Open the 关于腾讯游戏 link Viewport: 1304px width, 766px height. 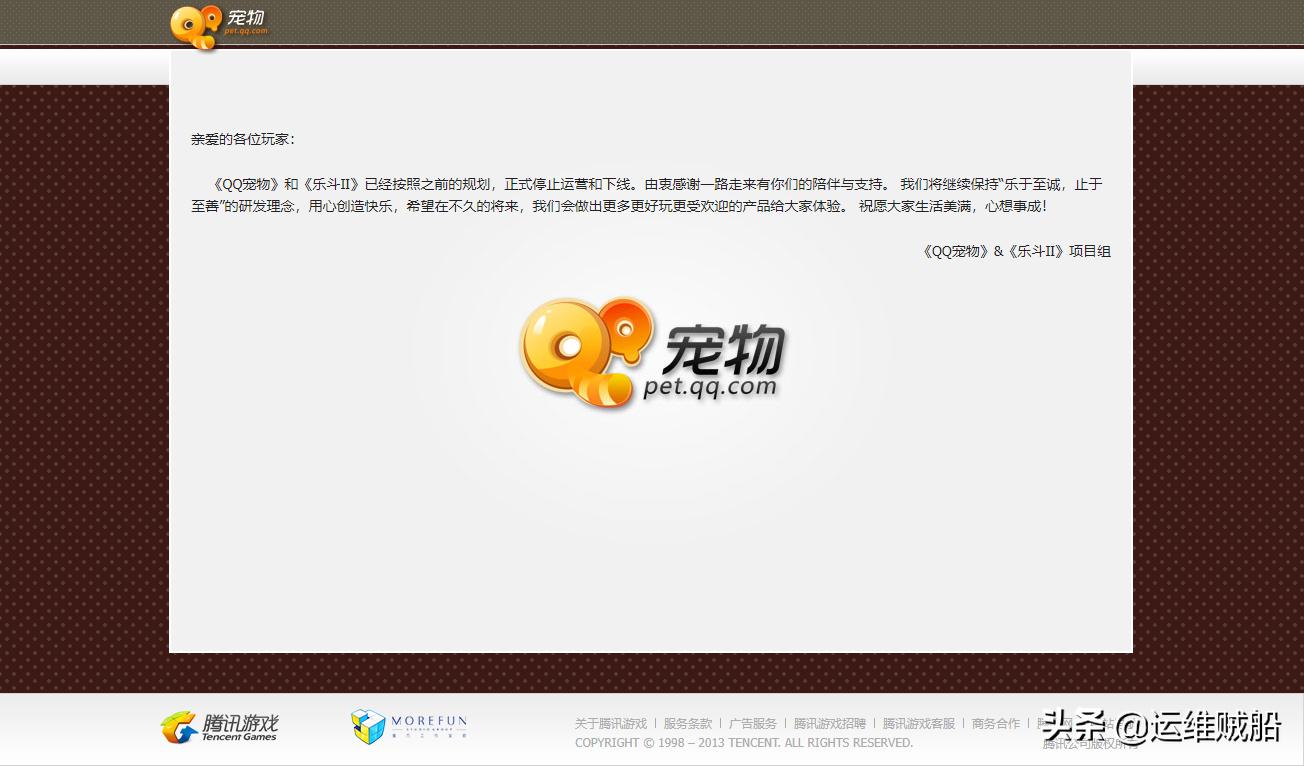pyautogui.click(x=610, y=723)
